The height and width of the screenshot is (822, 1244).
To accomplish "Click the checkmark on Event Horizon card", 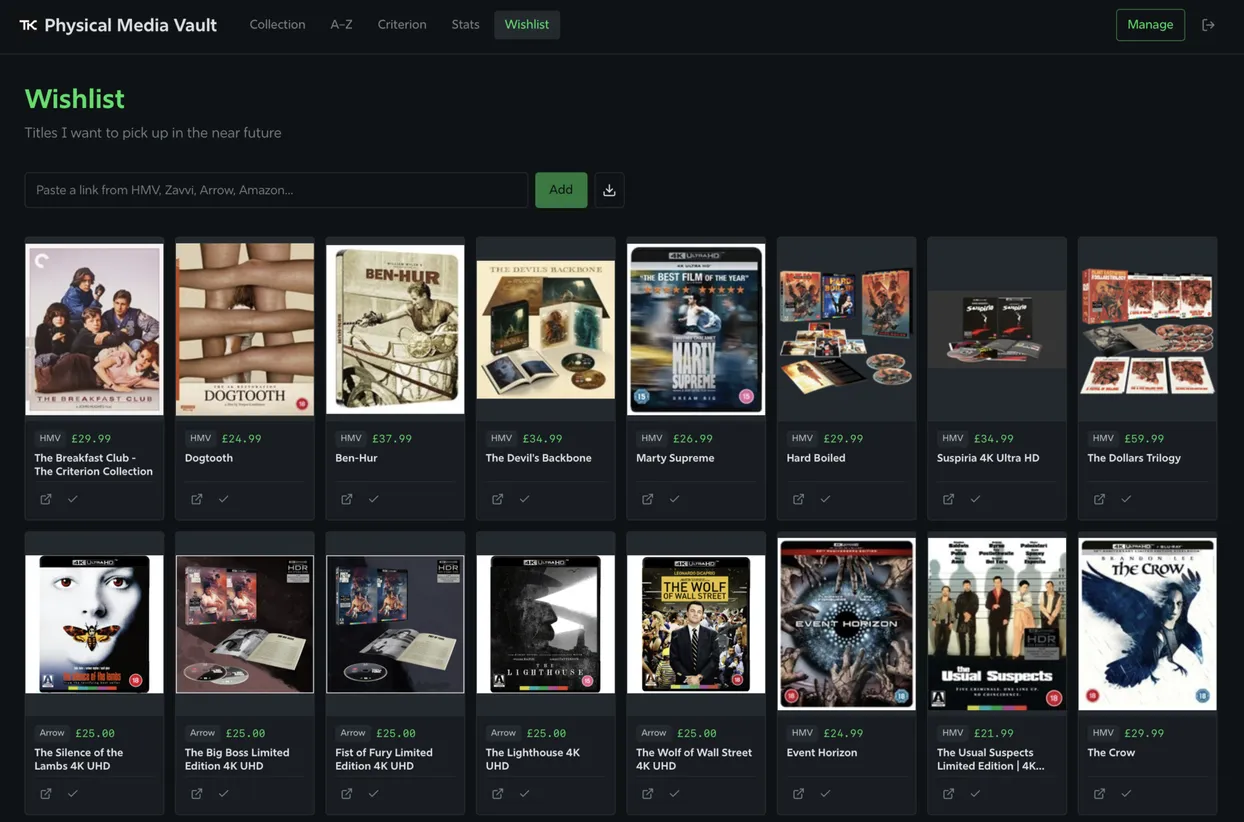I will 826,794.
